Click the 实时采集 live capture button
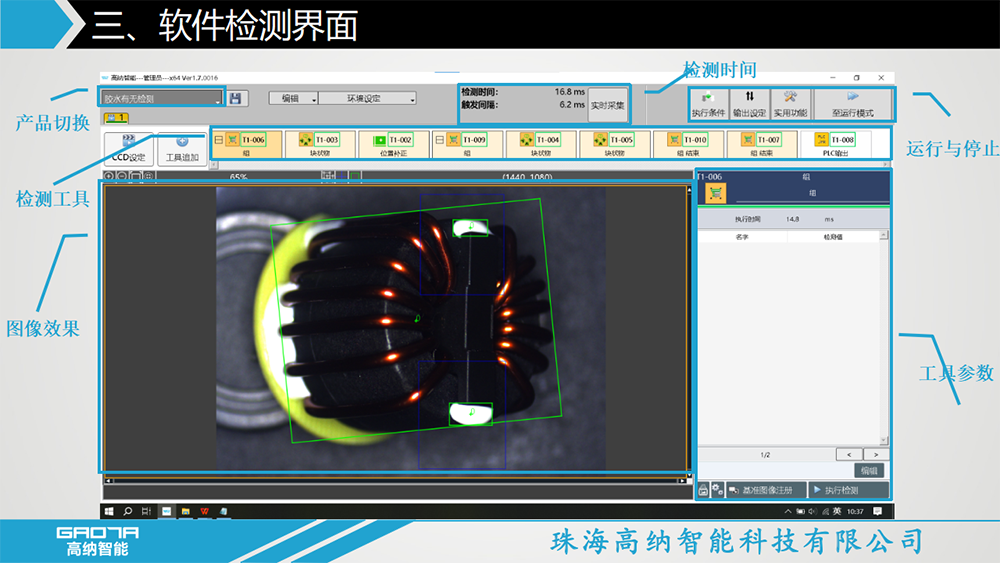Image resolution: width=1000 pixels, height=563 pixels. (x=607, y=104)
